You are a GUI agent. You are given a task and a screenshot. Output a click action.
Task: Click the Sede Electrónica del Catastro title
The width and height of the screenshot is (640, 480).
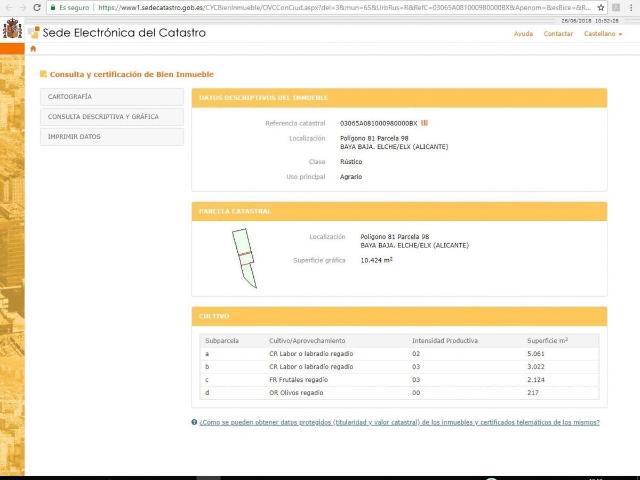click(124, 33)
